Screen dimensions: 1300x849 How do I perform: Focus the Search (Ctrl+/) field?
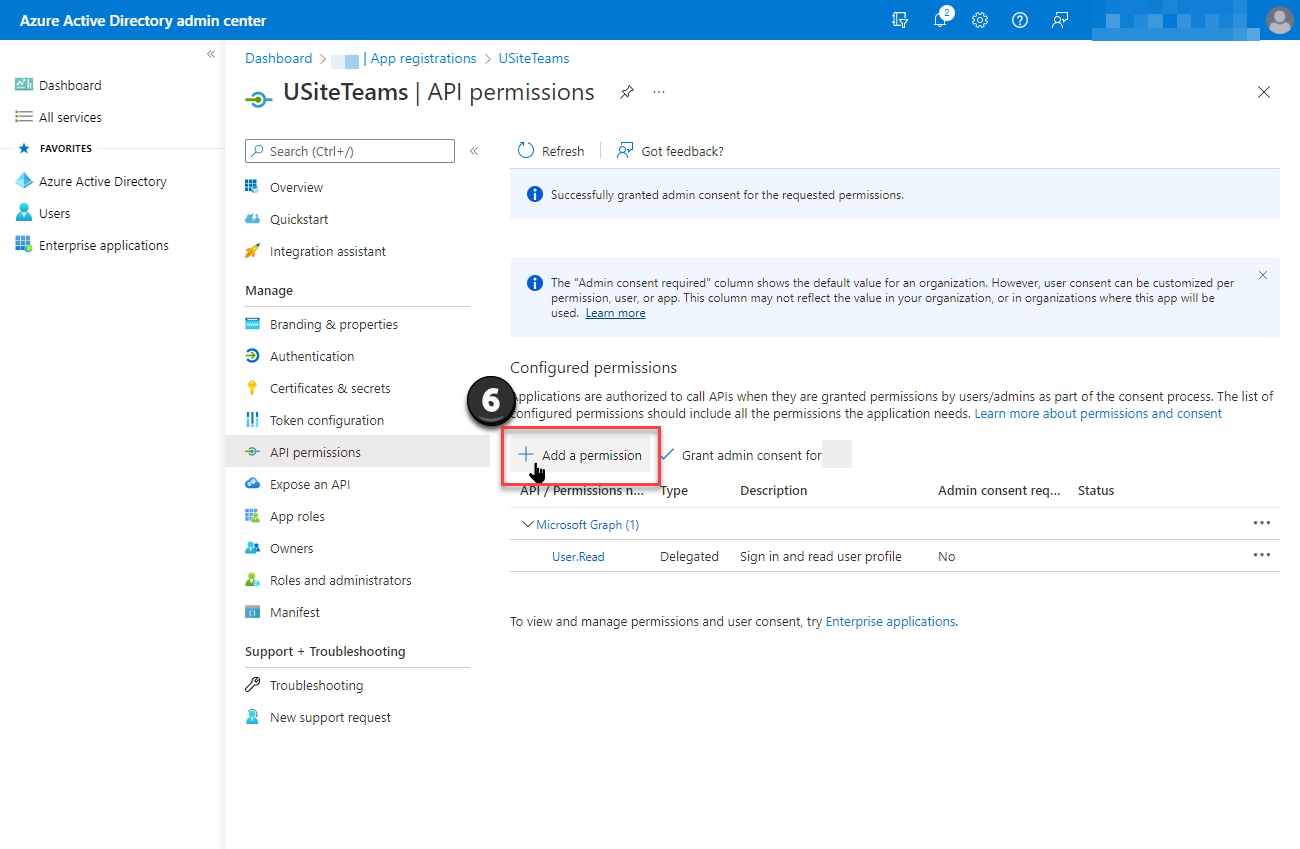coord(350,151)
